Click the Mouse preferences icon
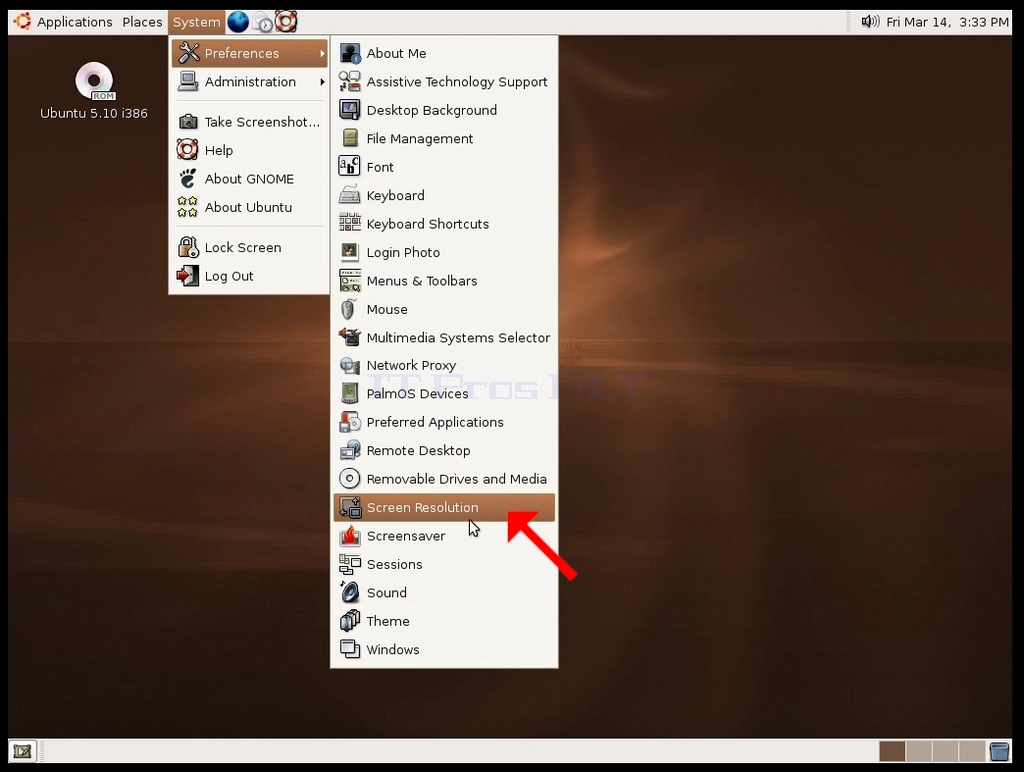This screenshot has width=1024, height=772. pyautogui.click(x=350, y=309)
